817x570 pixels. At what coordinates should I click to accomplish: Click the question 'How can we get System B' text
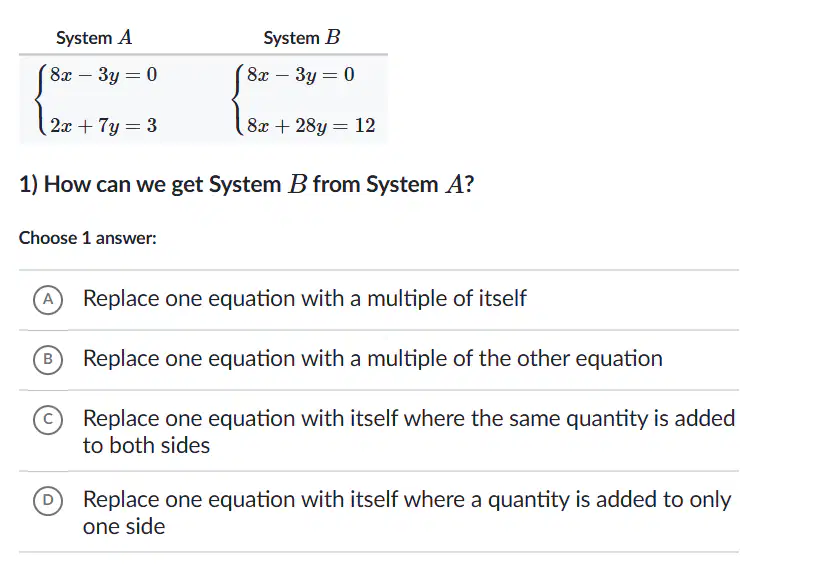[x=246, y=184]
